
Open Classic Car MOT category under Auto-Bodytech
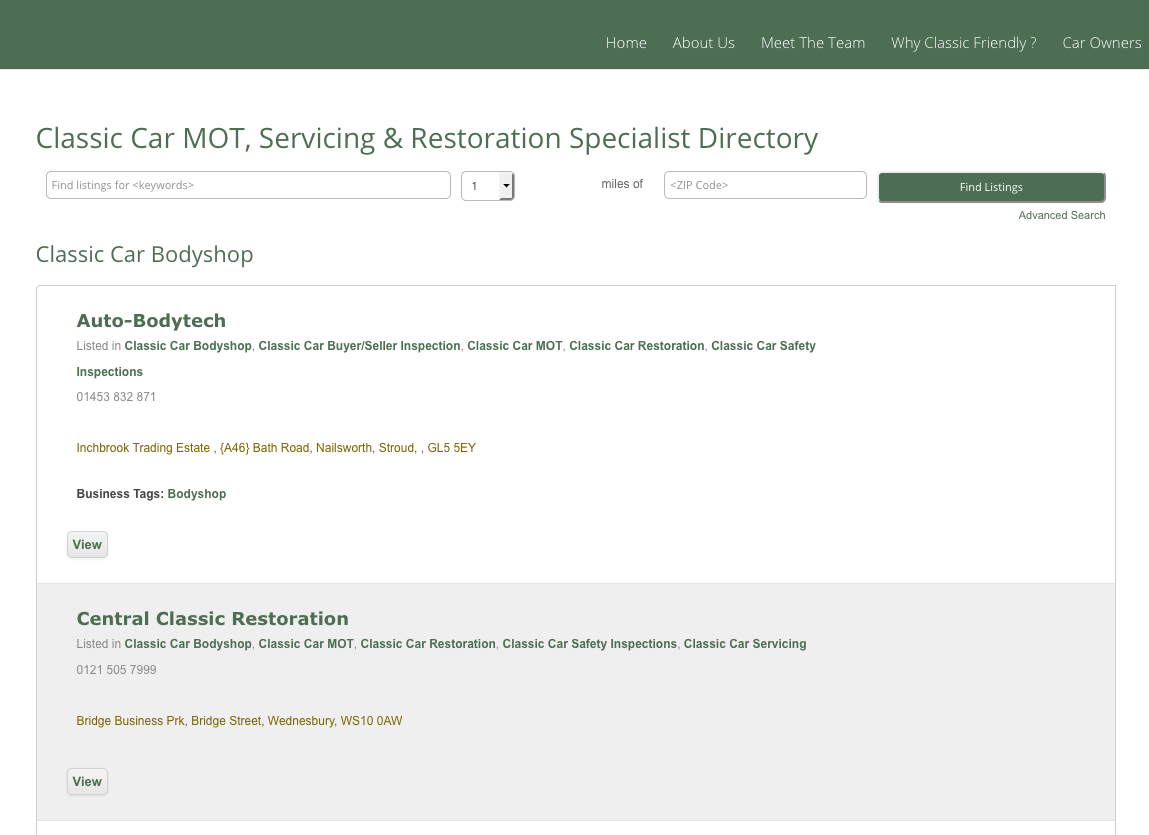[514, 346]
